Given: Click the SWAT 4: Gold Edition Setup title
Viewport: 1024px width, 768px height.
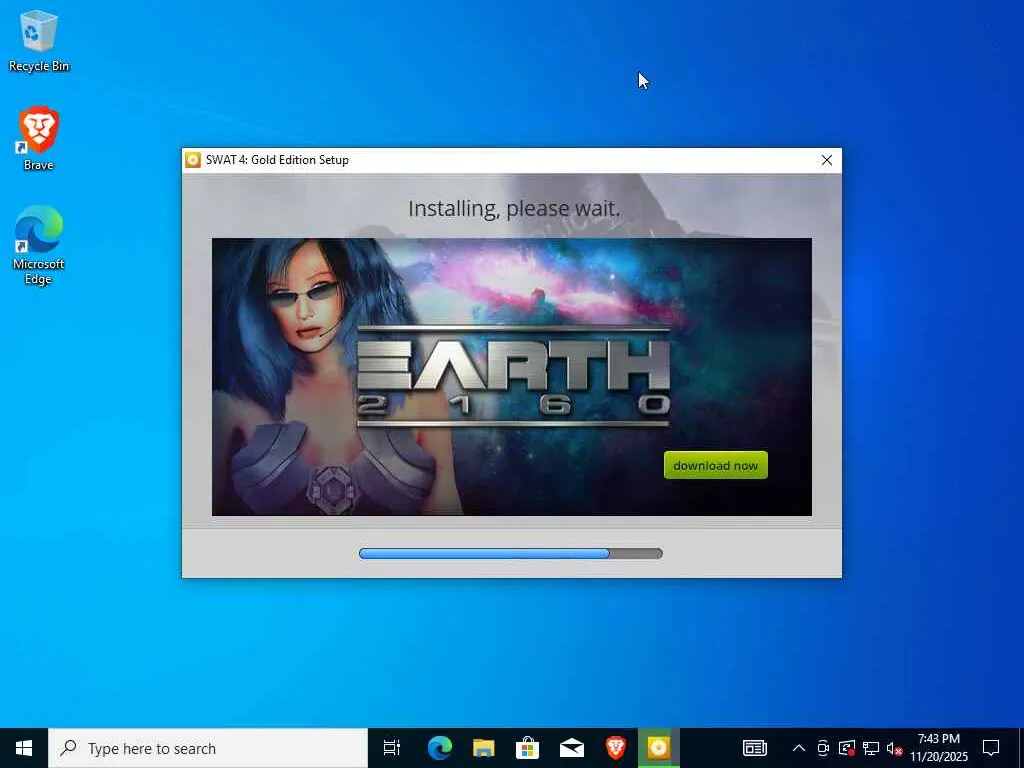Looking at the screenshot, I should coord(277,160).
